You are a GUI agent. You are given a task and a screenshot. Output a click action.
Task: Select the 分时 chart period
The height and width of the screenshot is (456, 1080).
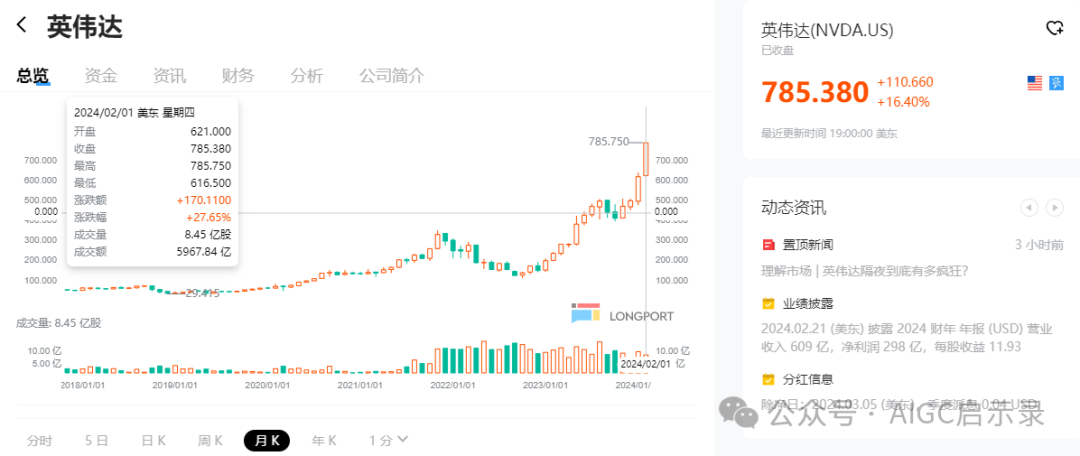40,441
